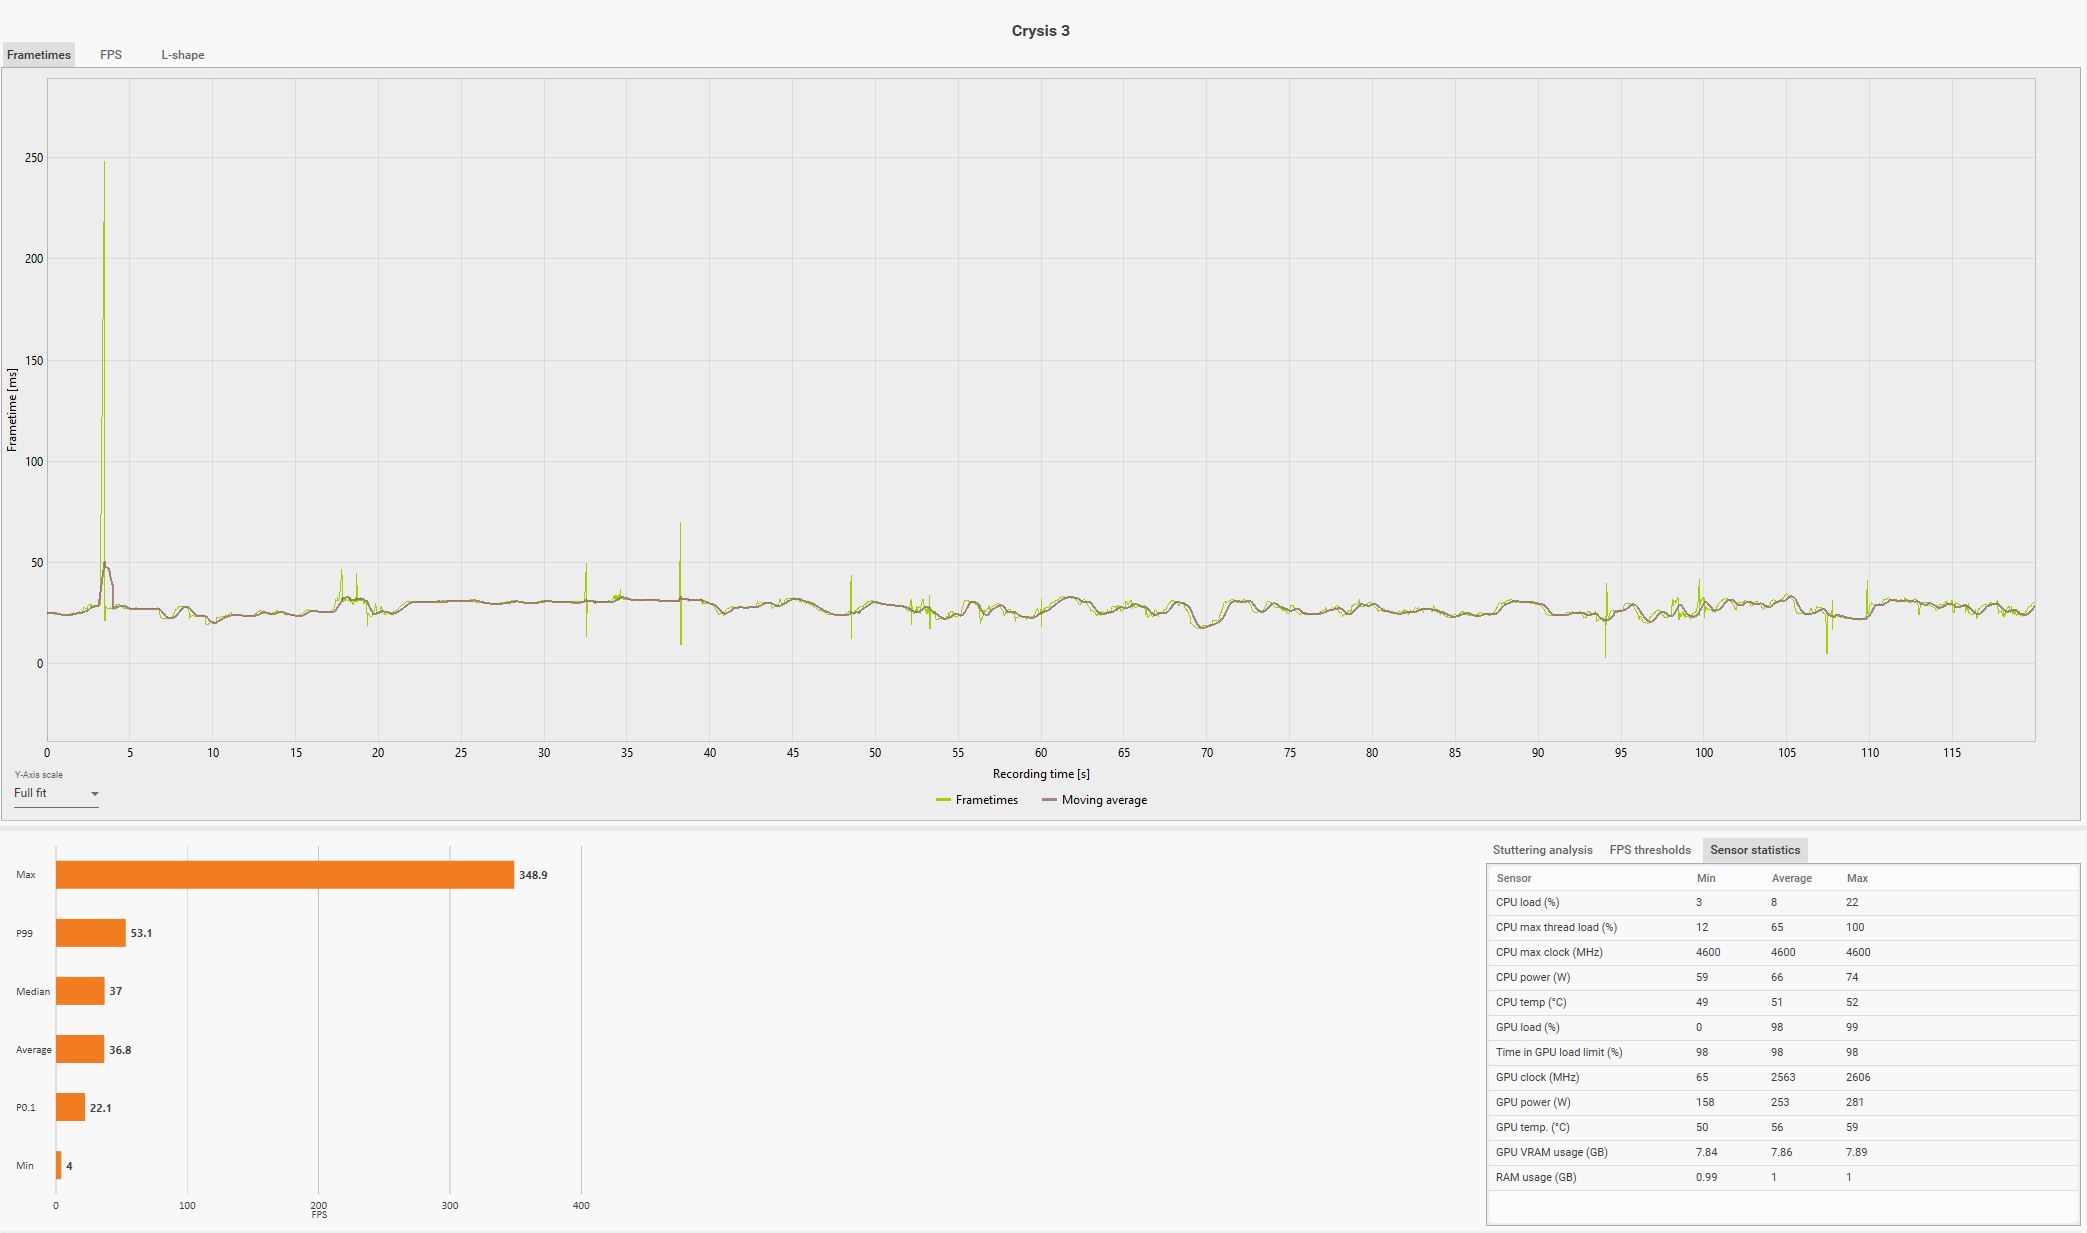Select the Sensor statistics tab
2087x1233 pixels.
pos(1754,850)
